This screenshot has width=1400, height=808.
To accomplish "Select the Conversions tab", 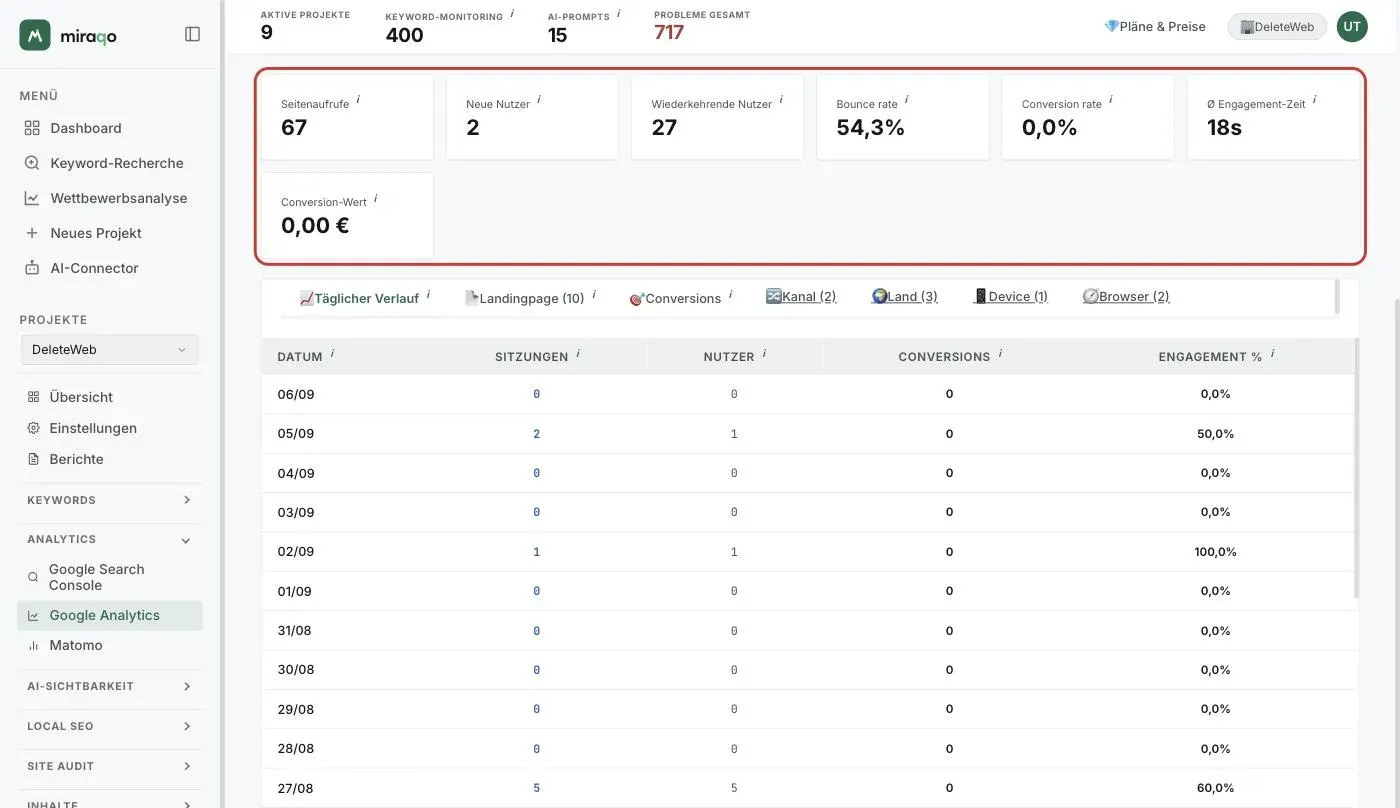I will [x=675, y=298].
